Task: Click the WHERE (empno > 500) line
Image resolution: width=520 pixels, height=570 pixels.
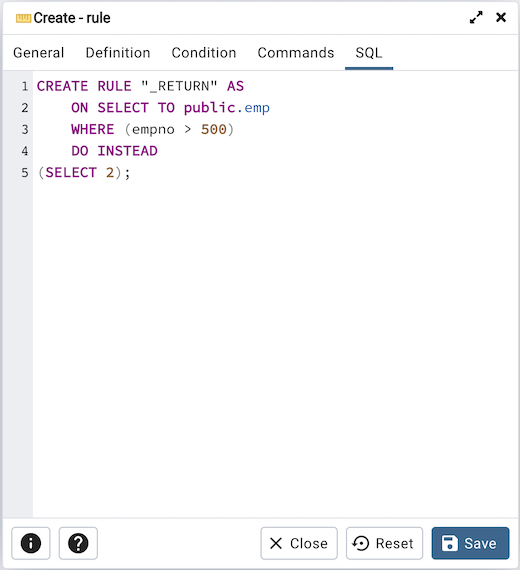Action: click(152, 129)
